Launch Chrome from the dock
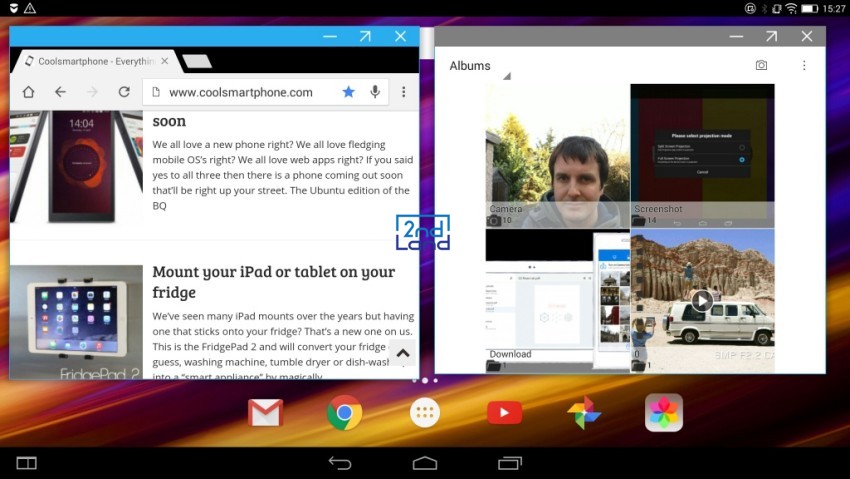 [344, 413]
